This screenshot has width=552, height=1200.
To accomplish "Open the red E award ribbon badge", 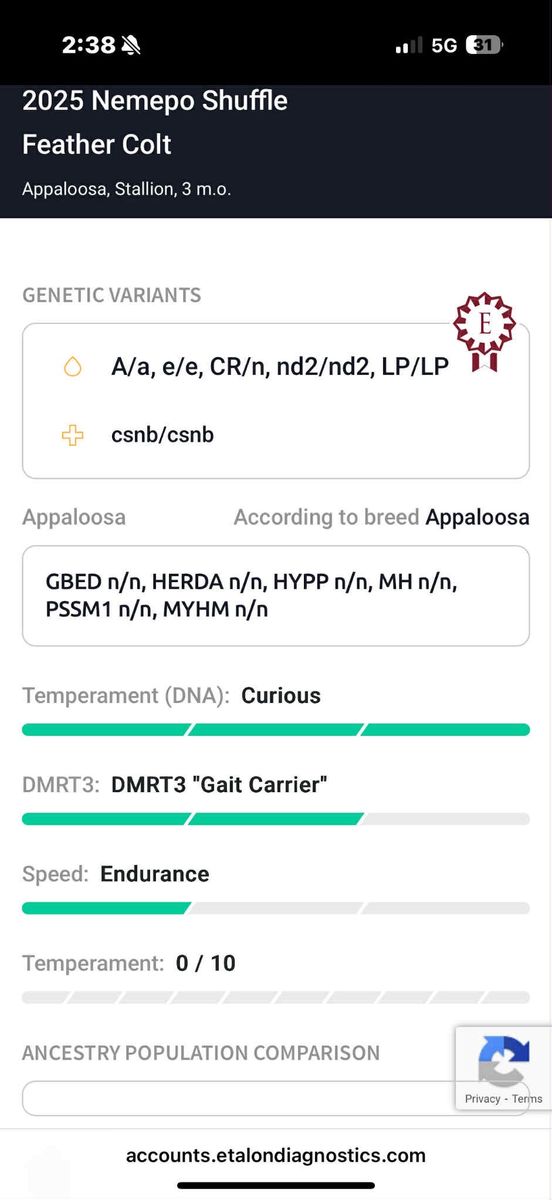I will click(484, 333).
